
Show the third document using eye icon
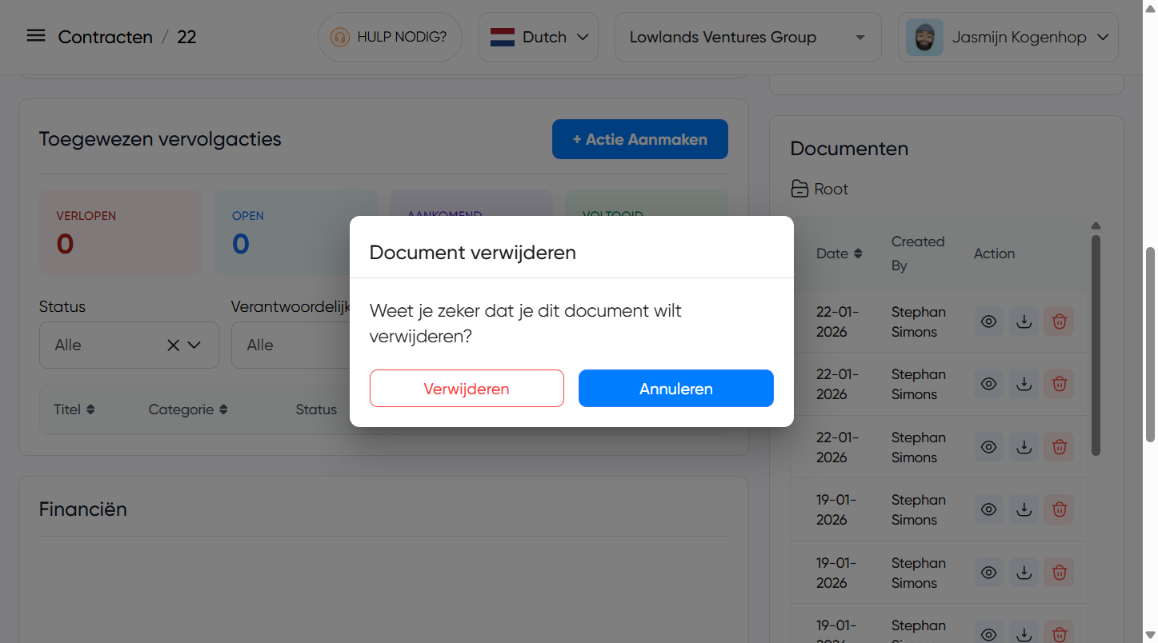point(988,447)
